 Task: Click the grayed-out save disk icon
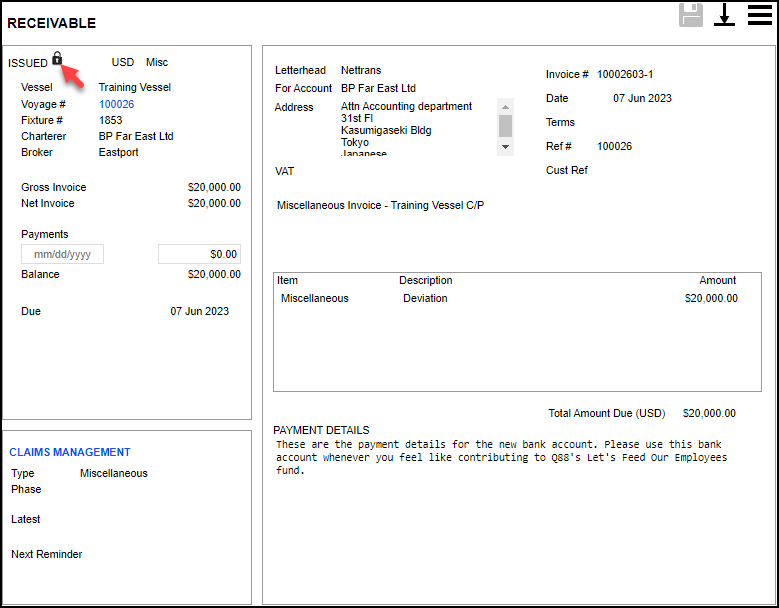(691, 15)
